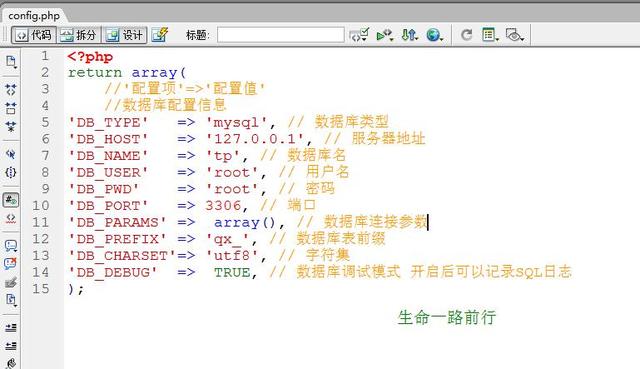Click the 'qx_' prefix value
The image size is (640, 369).
coord(227,240)
